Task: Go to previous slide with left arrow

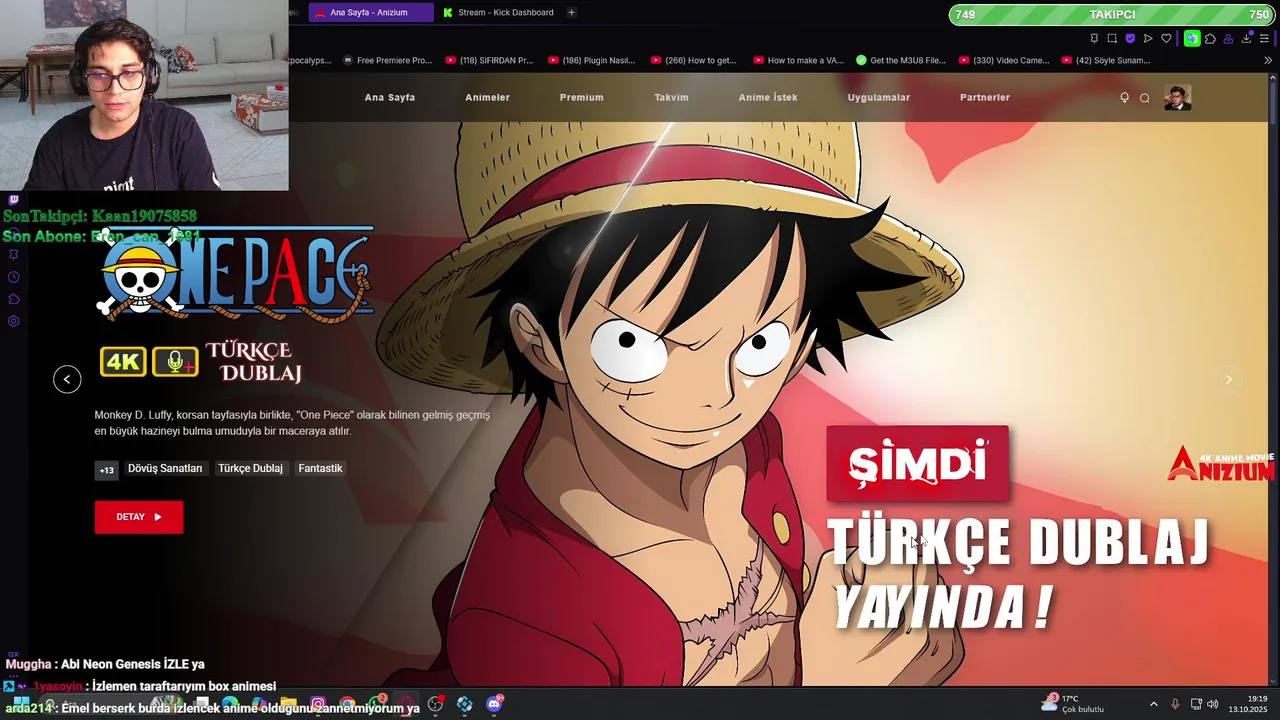Action: point(67,379)
